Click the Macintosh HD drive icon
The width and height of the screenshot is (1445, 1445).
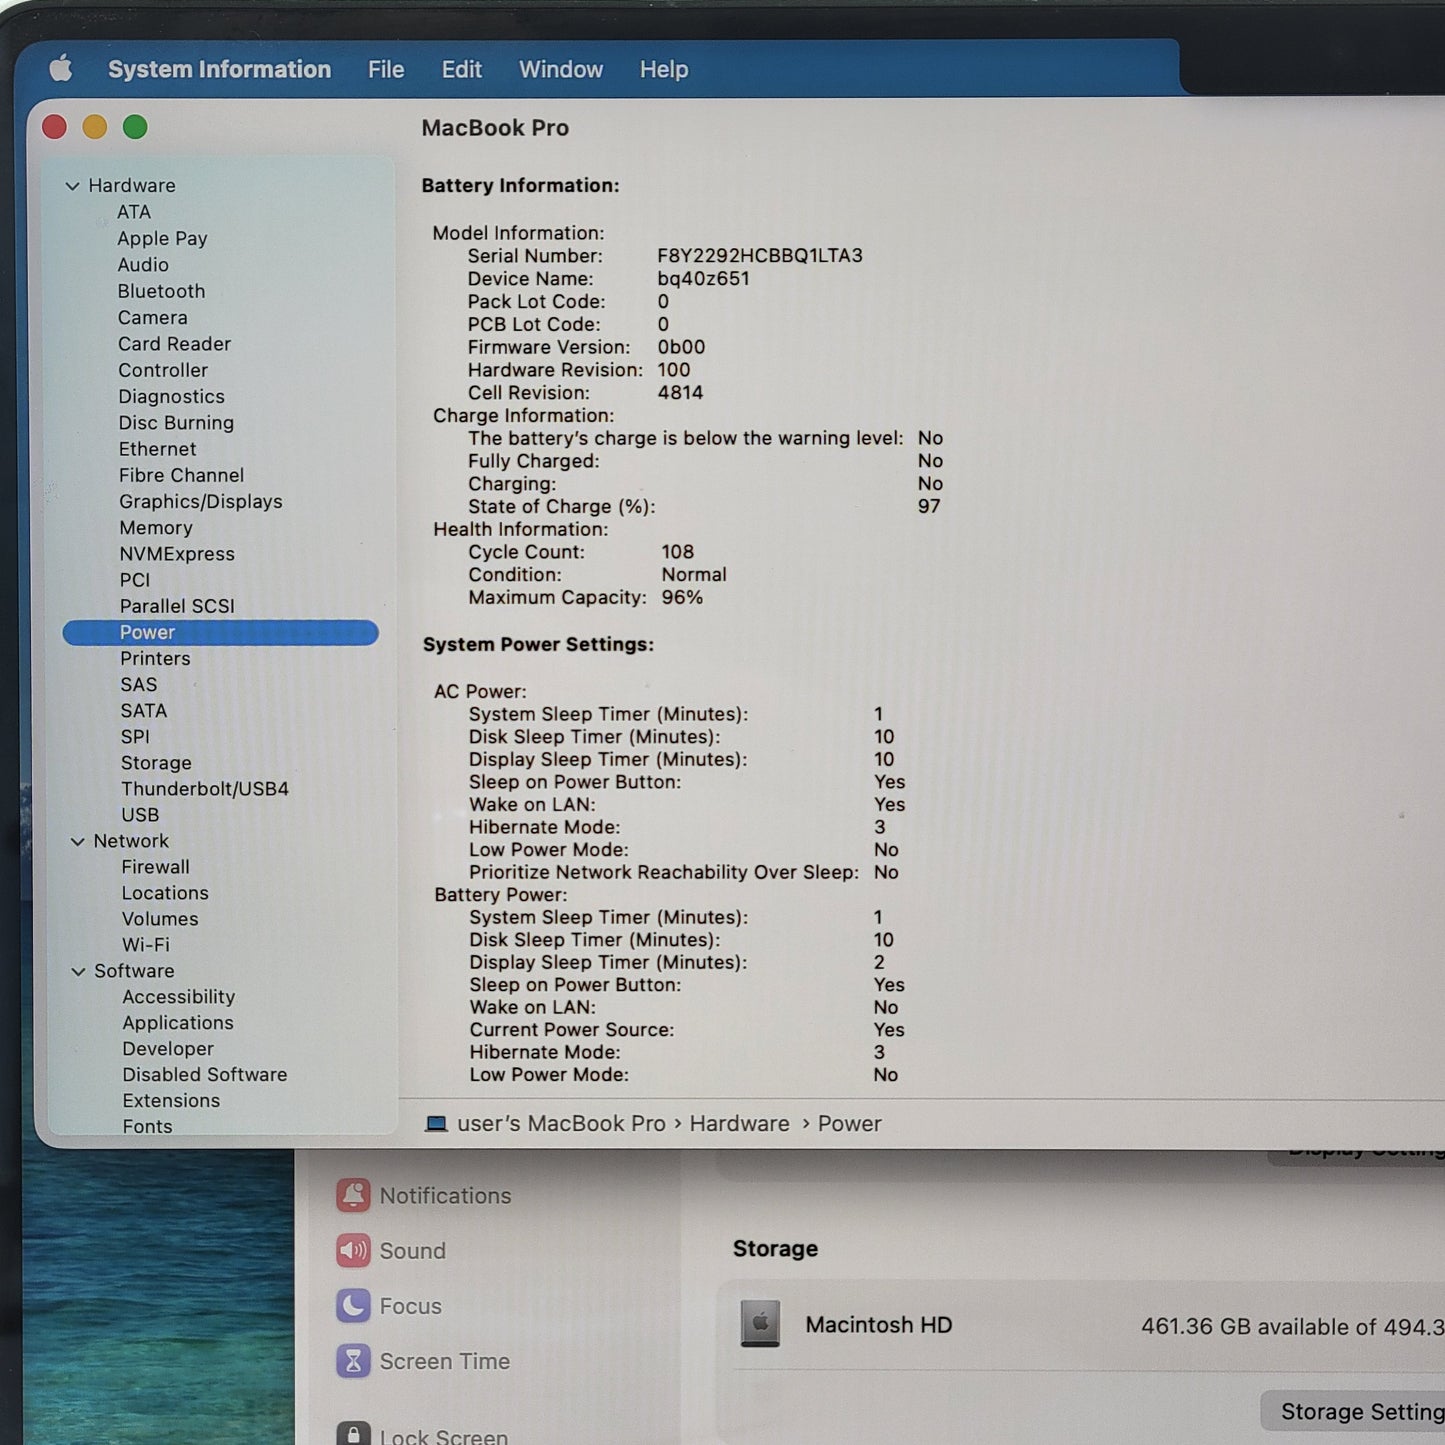pos(760,1324)
